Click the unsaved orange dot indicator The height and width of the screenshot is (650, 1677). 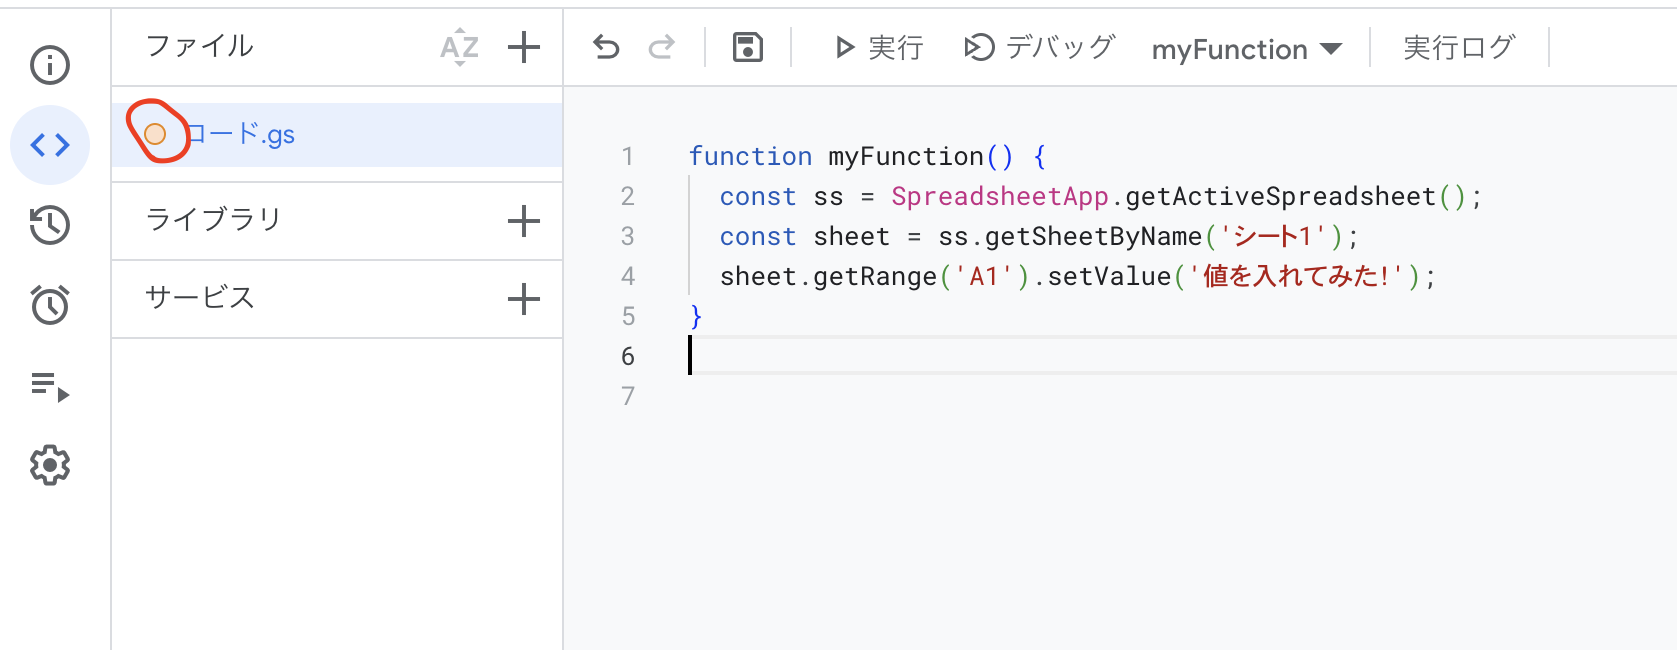pos(155,133)
